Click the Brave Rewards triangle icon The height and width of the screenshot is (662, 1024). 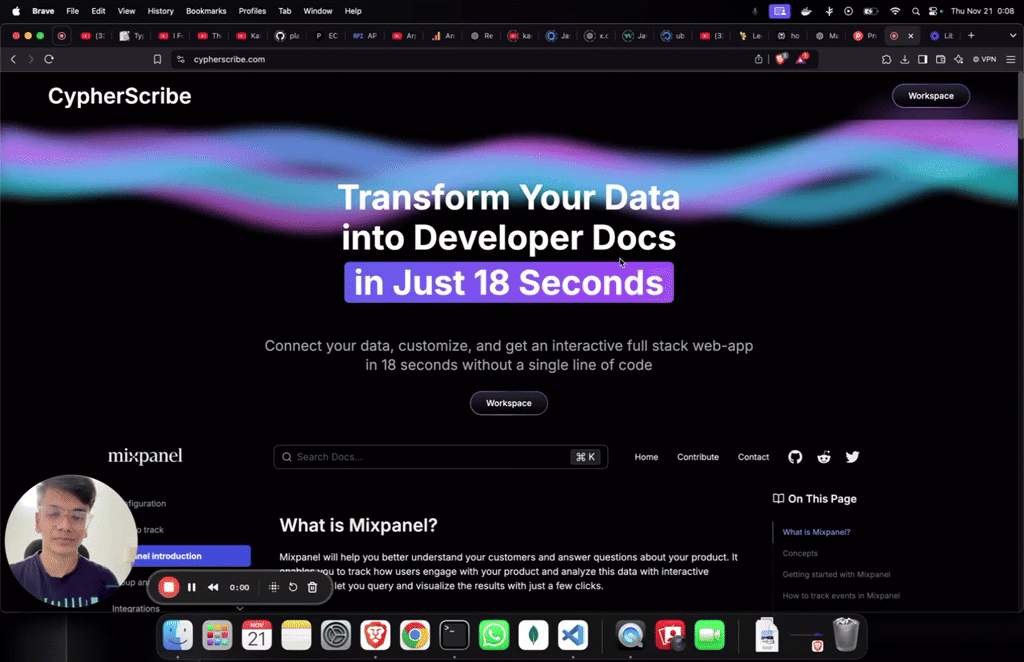click(x=802, y=59)
